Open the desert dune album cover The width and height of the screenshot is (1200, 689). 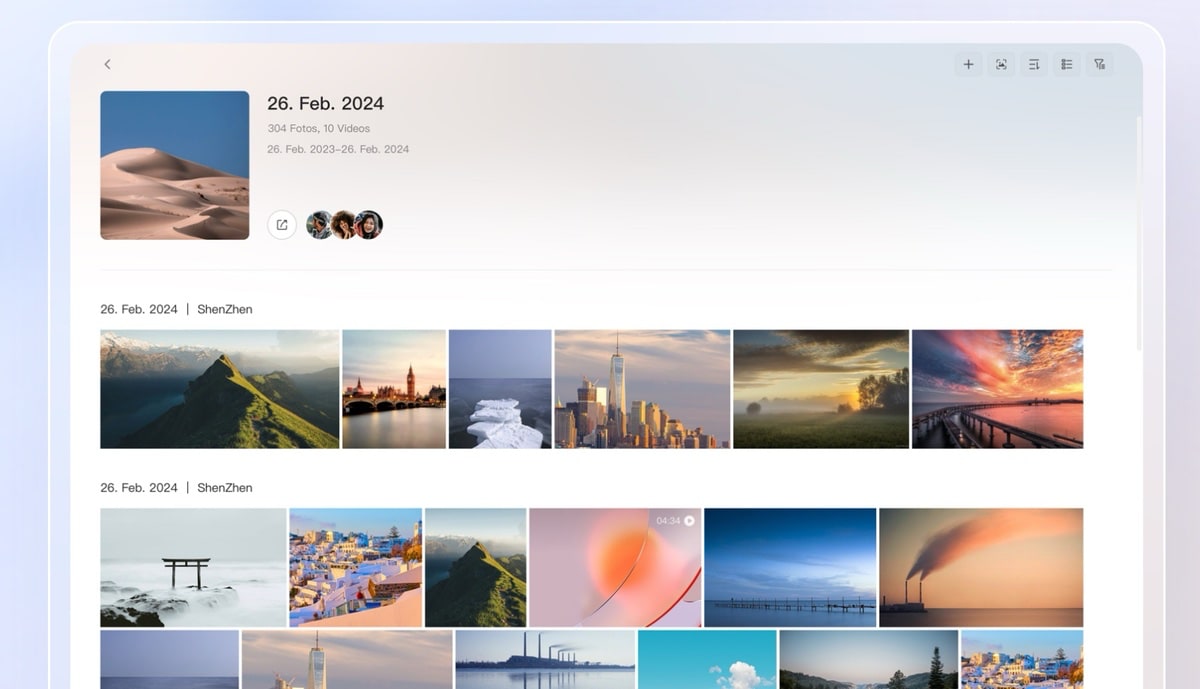[x=175, y=165]
